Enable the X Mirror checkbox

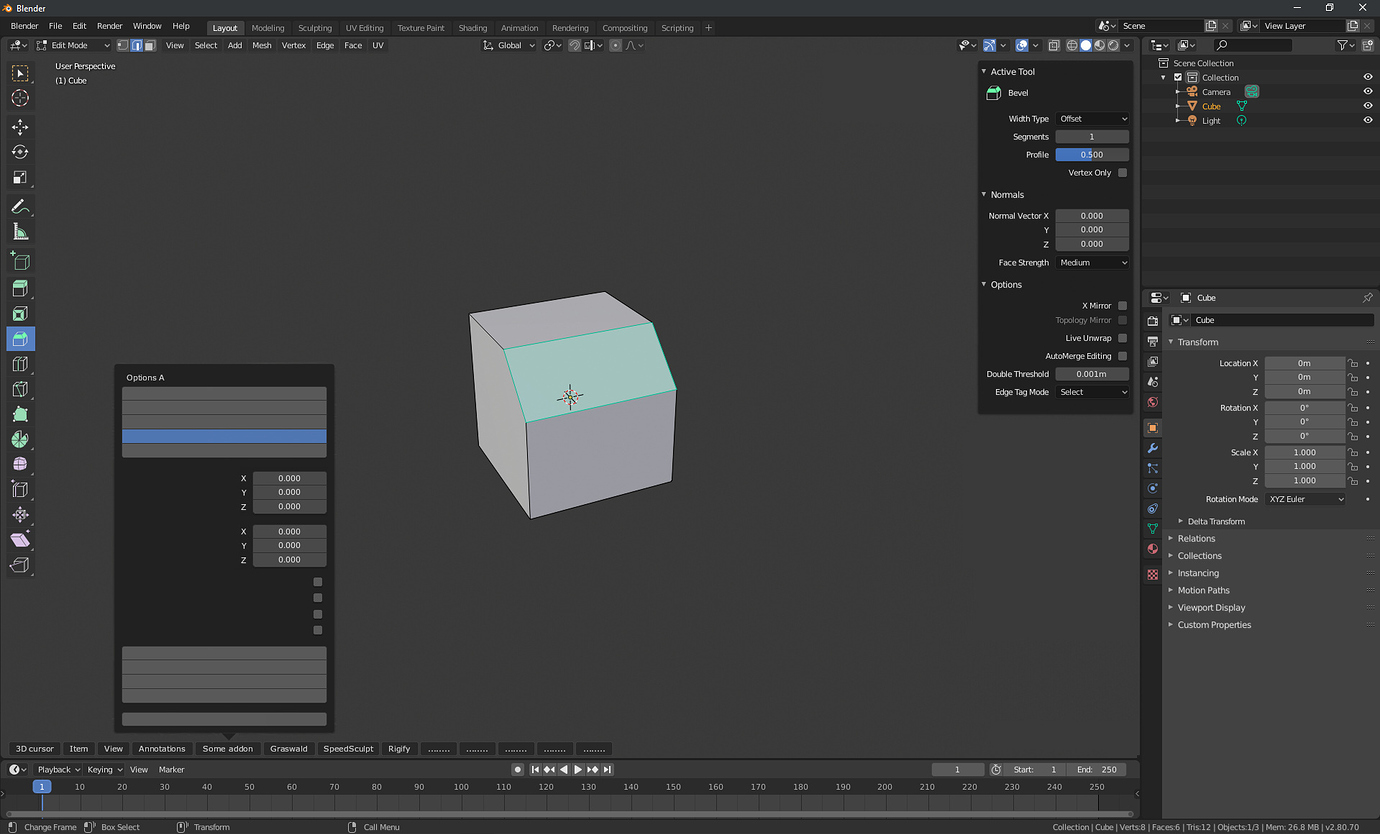(x=1122, y=306)
